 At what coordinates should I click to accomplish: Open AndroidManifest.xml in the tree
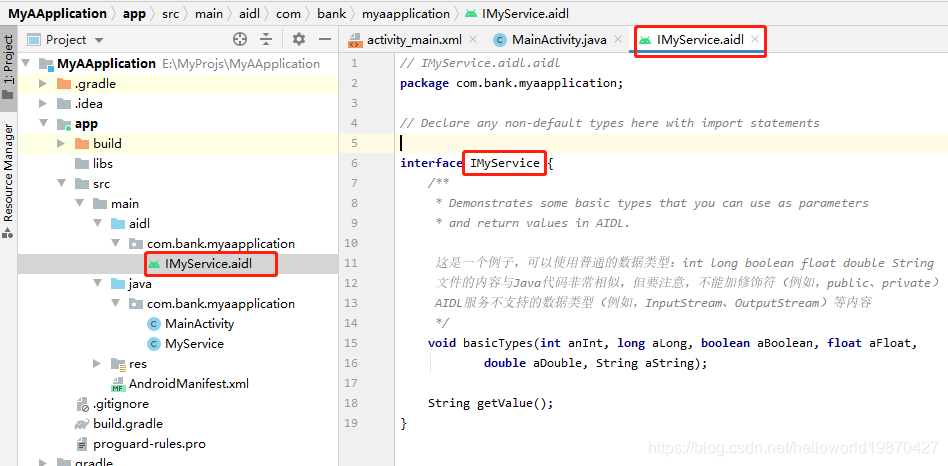click(189, 383)
